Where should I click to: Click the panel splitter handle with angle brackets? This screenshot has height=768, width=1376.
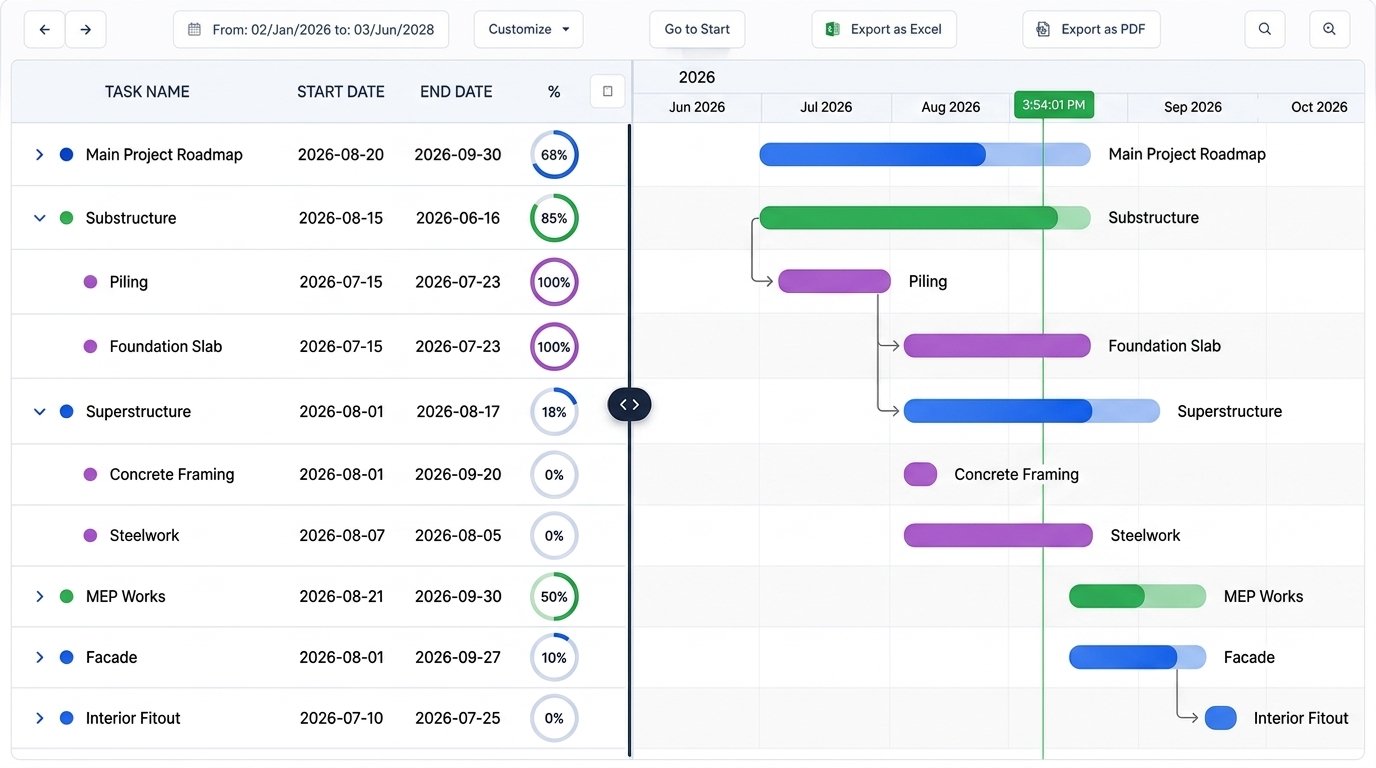tap(629, 405)
